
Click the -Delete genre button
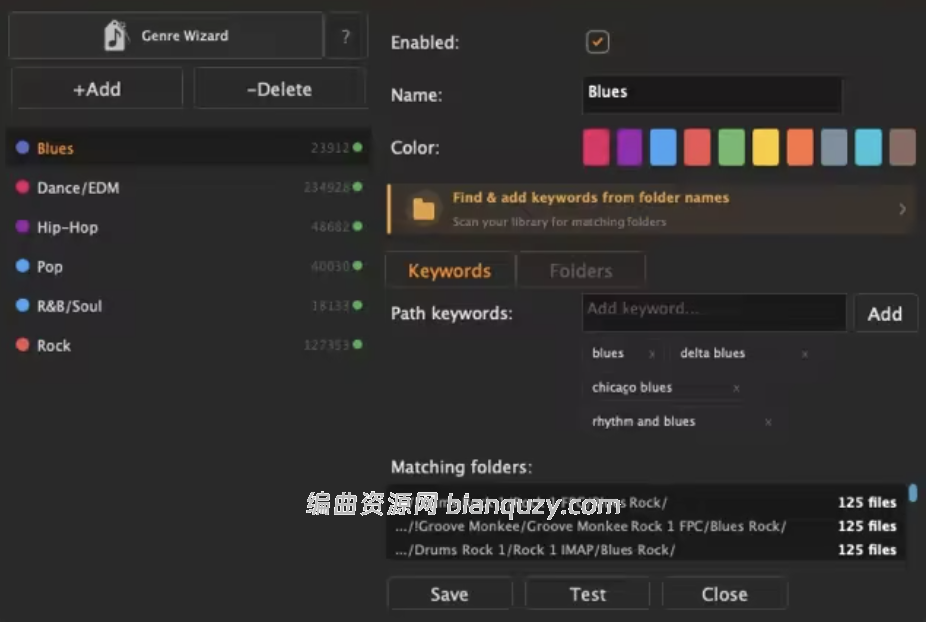[x=279, y=89]
